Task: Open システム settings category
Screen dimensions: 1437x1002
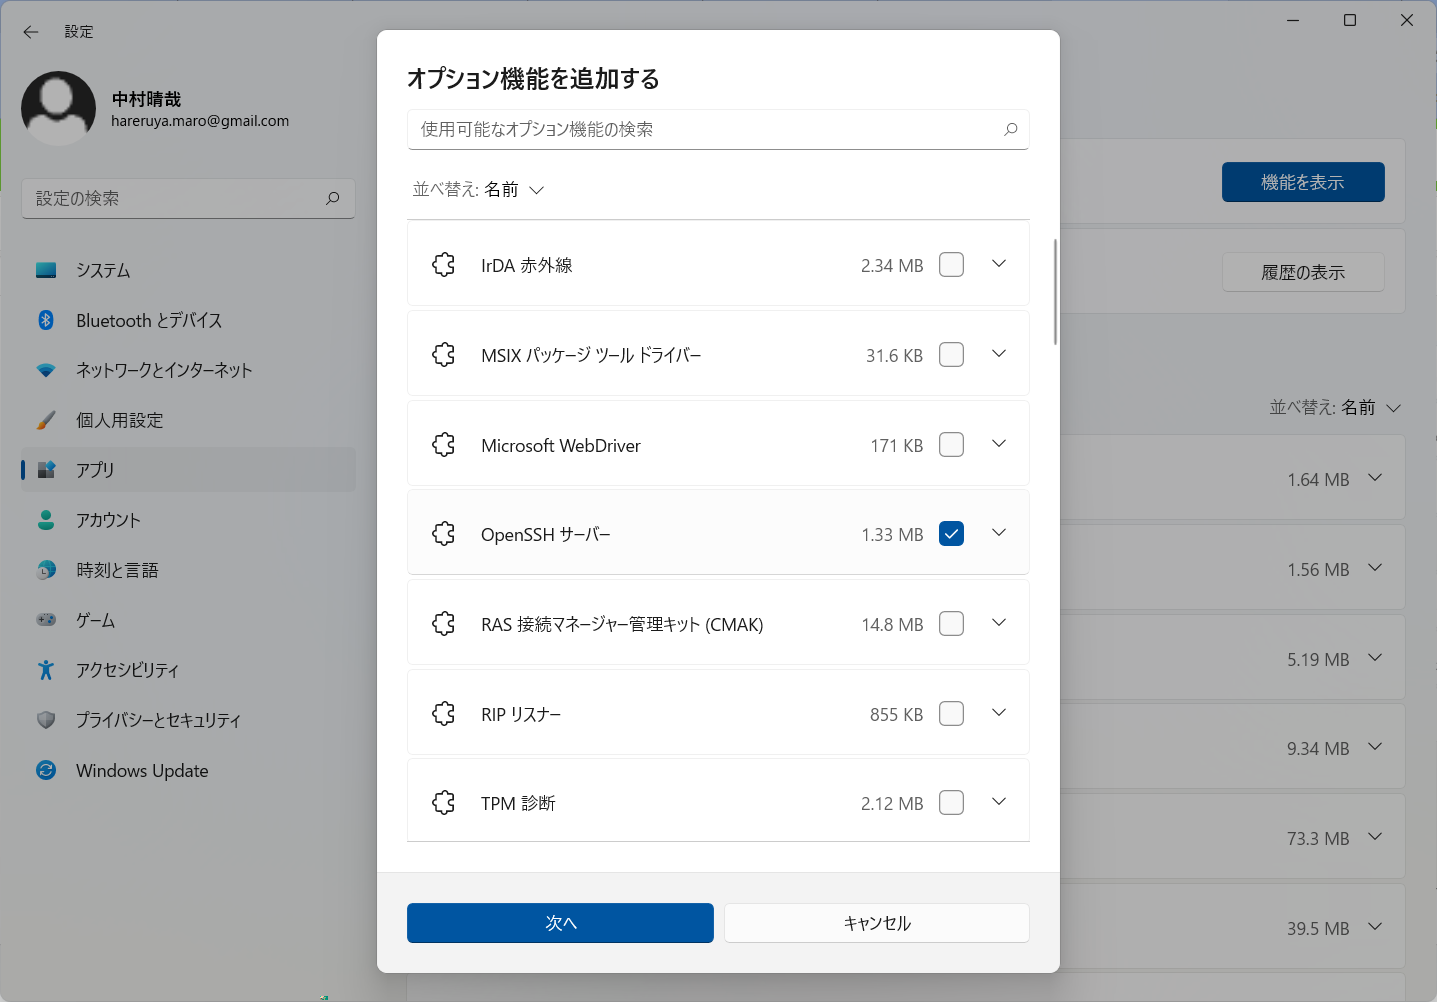Action: click(x=189, y=270)
